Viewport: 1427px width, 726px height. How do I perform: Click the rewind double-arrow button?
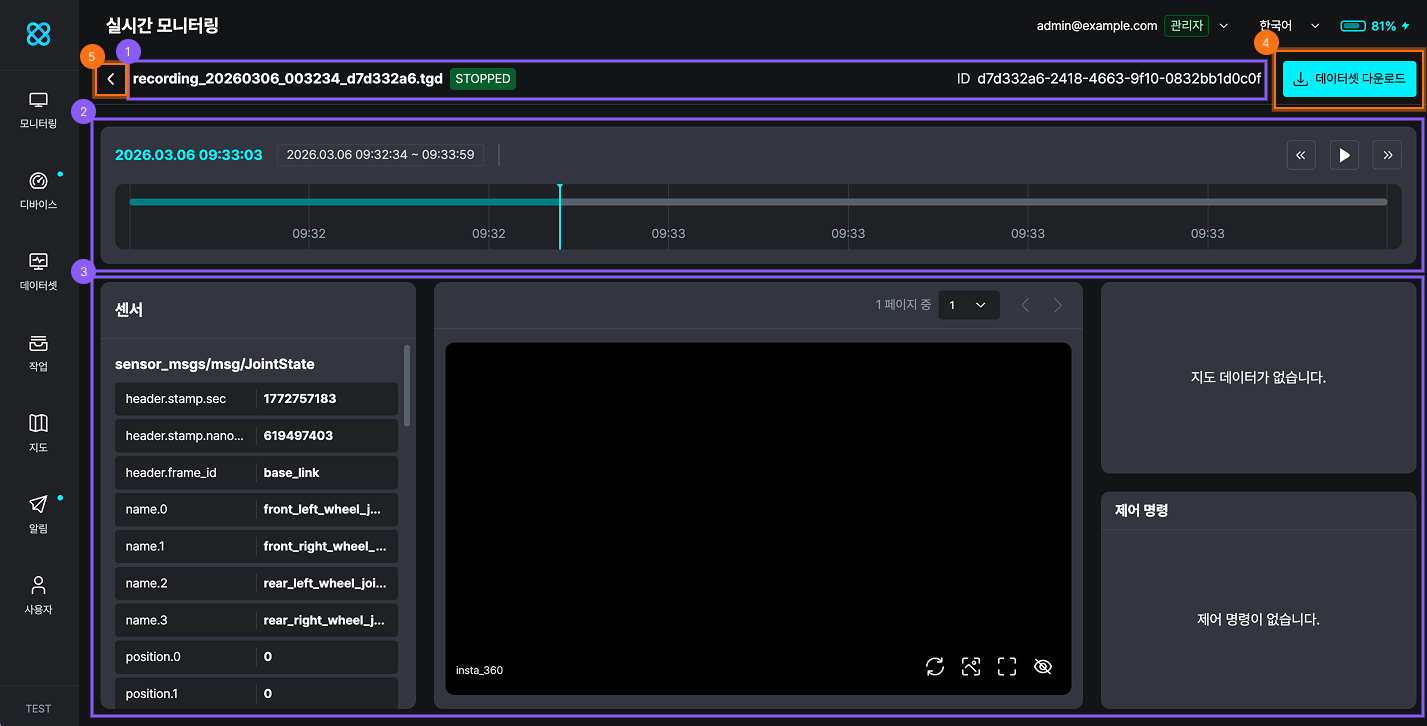(1300, 155)
